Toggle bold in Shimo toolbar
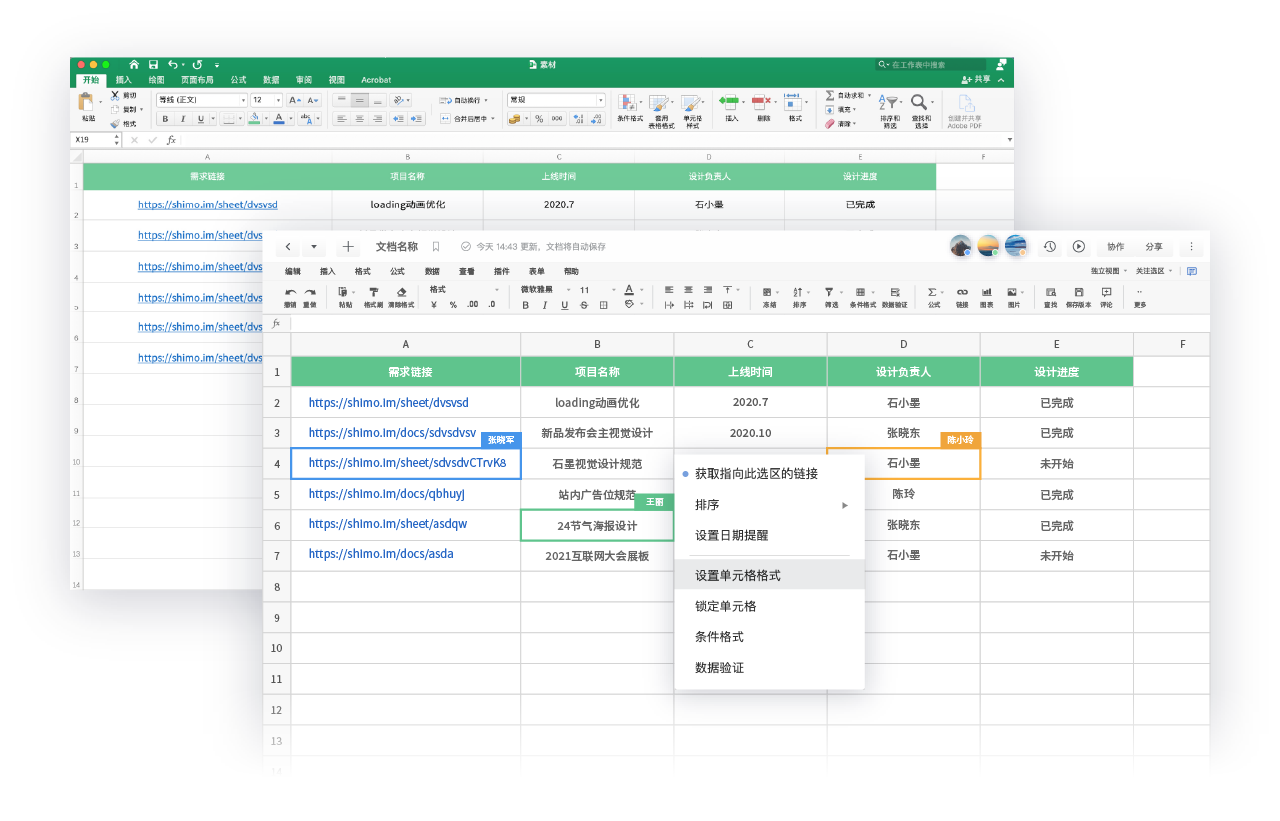1280x821 pixels. [526, 305]
